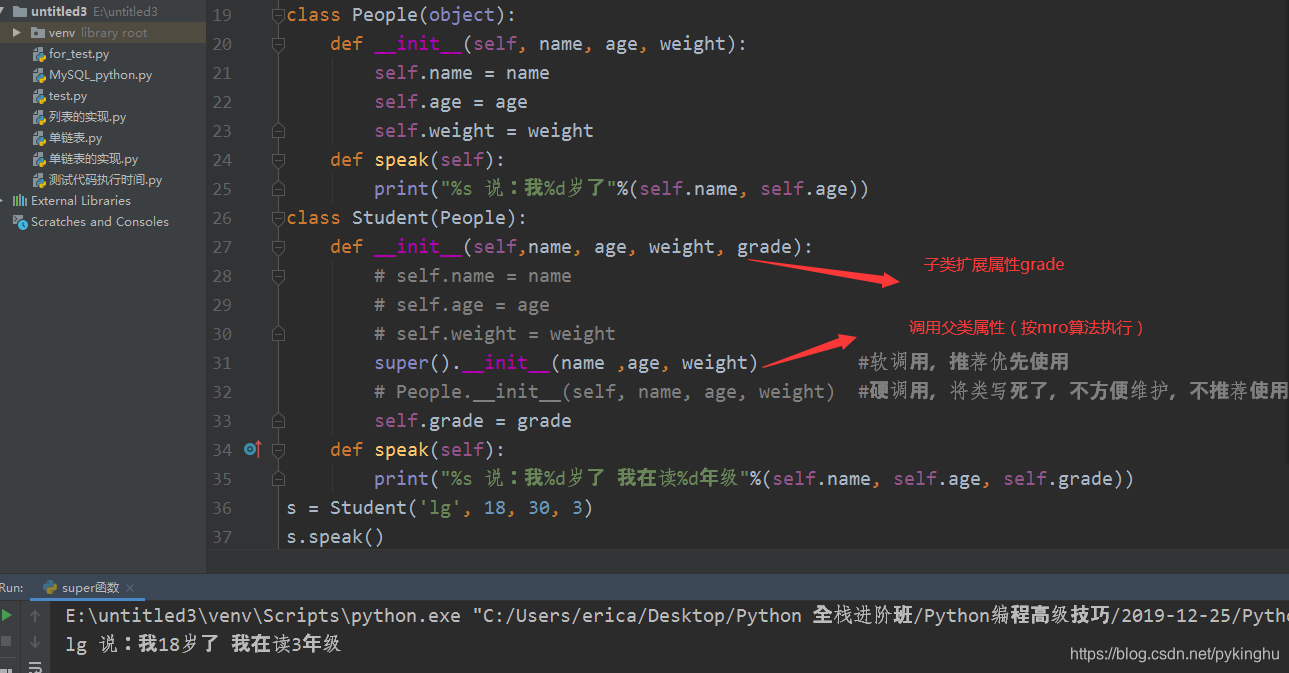
Task: Click the Down the Stack Trace arrow
Action: (35, 643)
